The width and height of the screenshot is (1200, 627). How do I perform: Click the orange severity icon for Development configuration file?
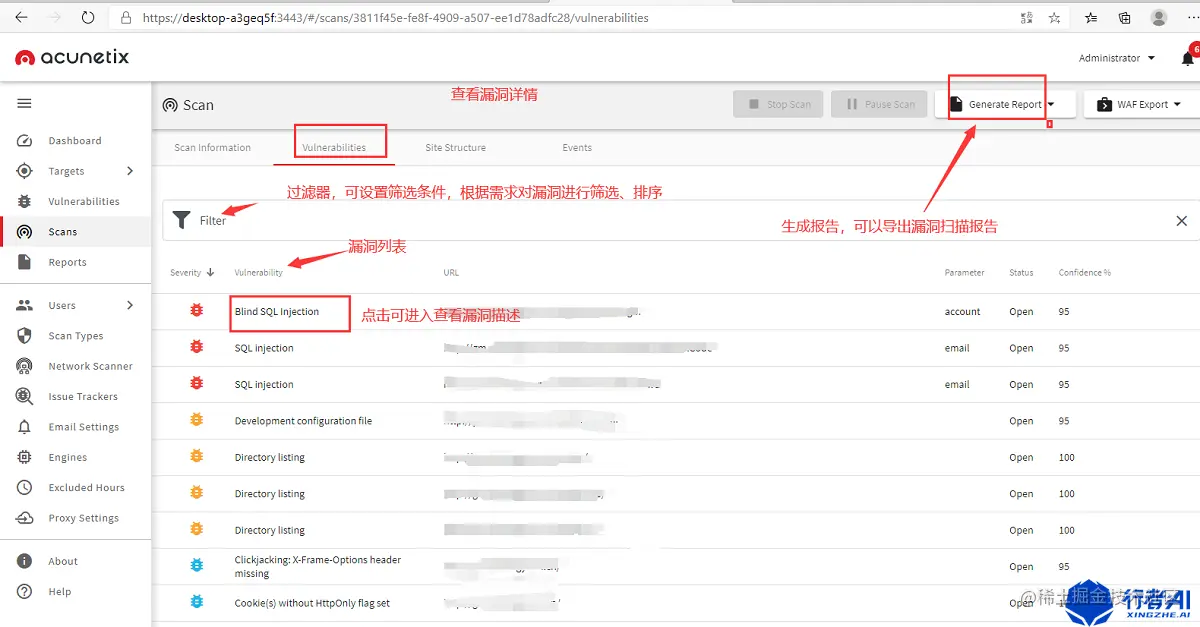pos(197,420)
